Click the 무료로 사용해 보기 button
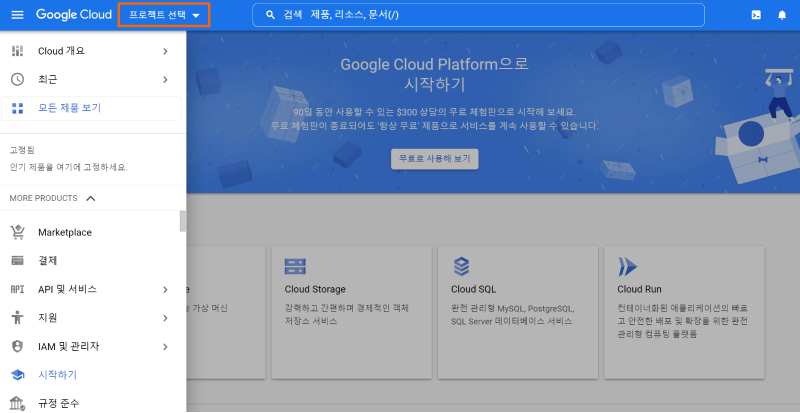This screenshot has width=800, height=413. (x=435, y=159)
